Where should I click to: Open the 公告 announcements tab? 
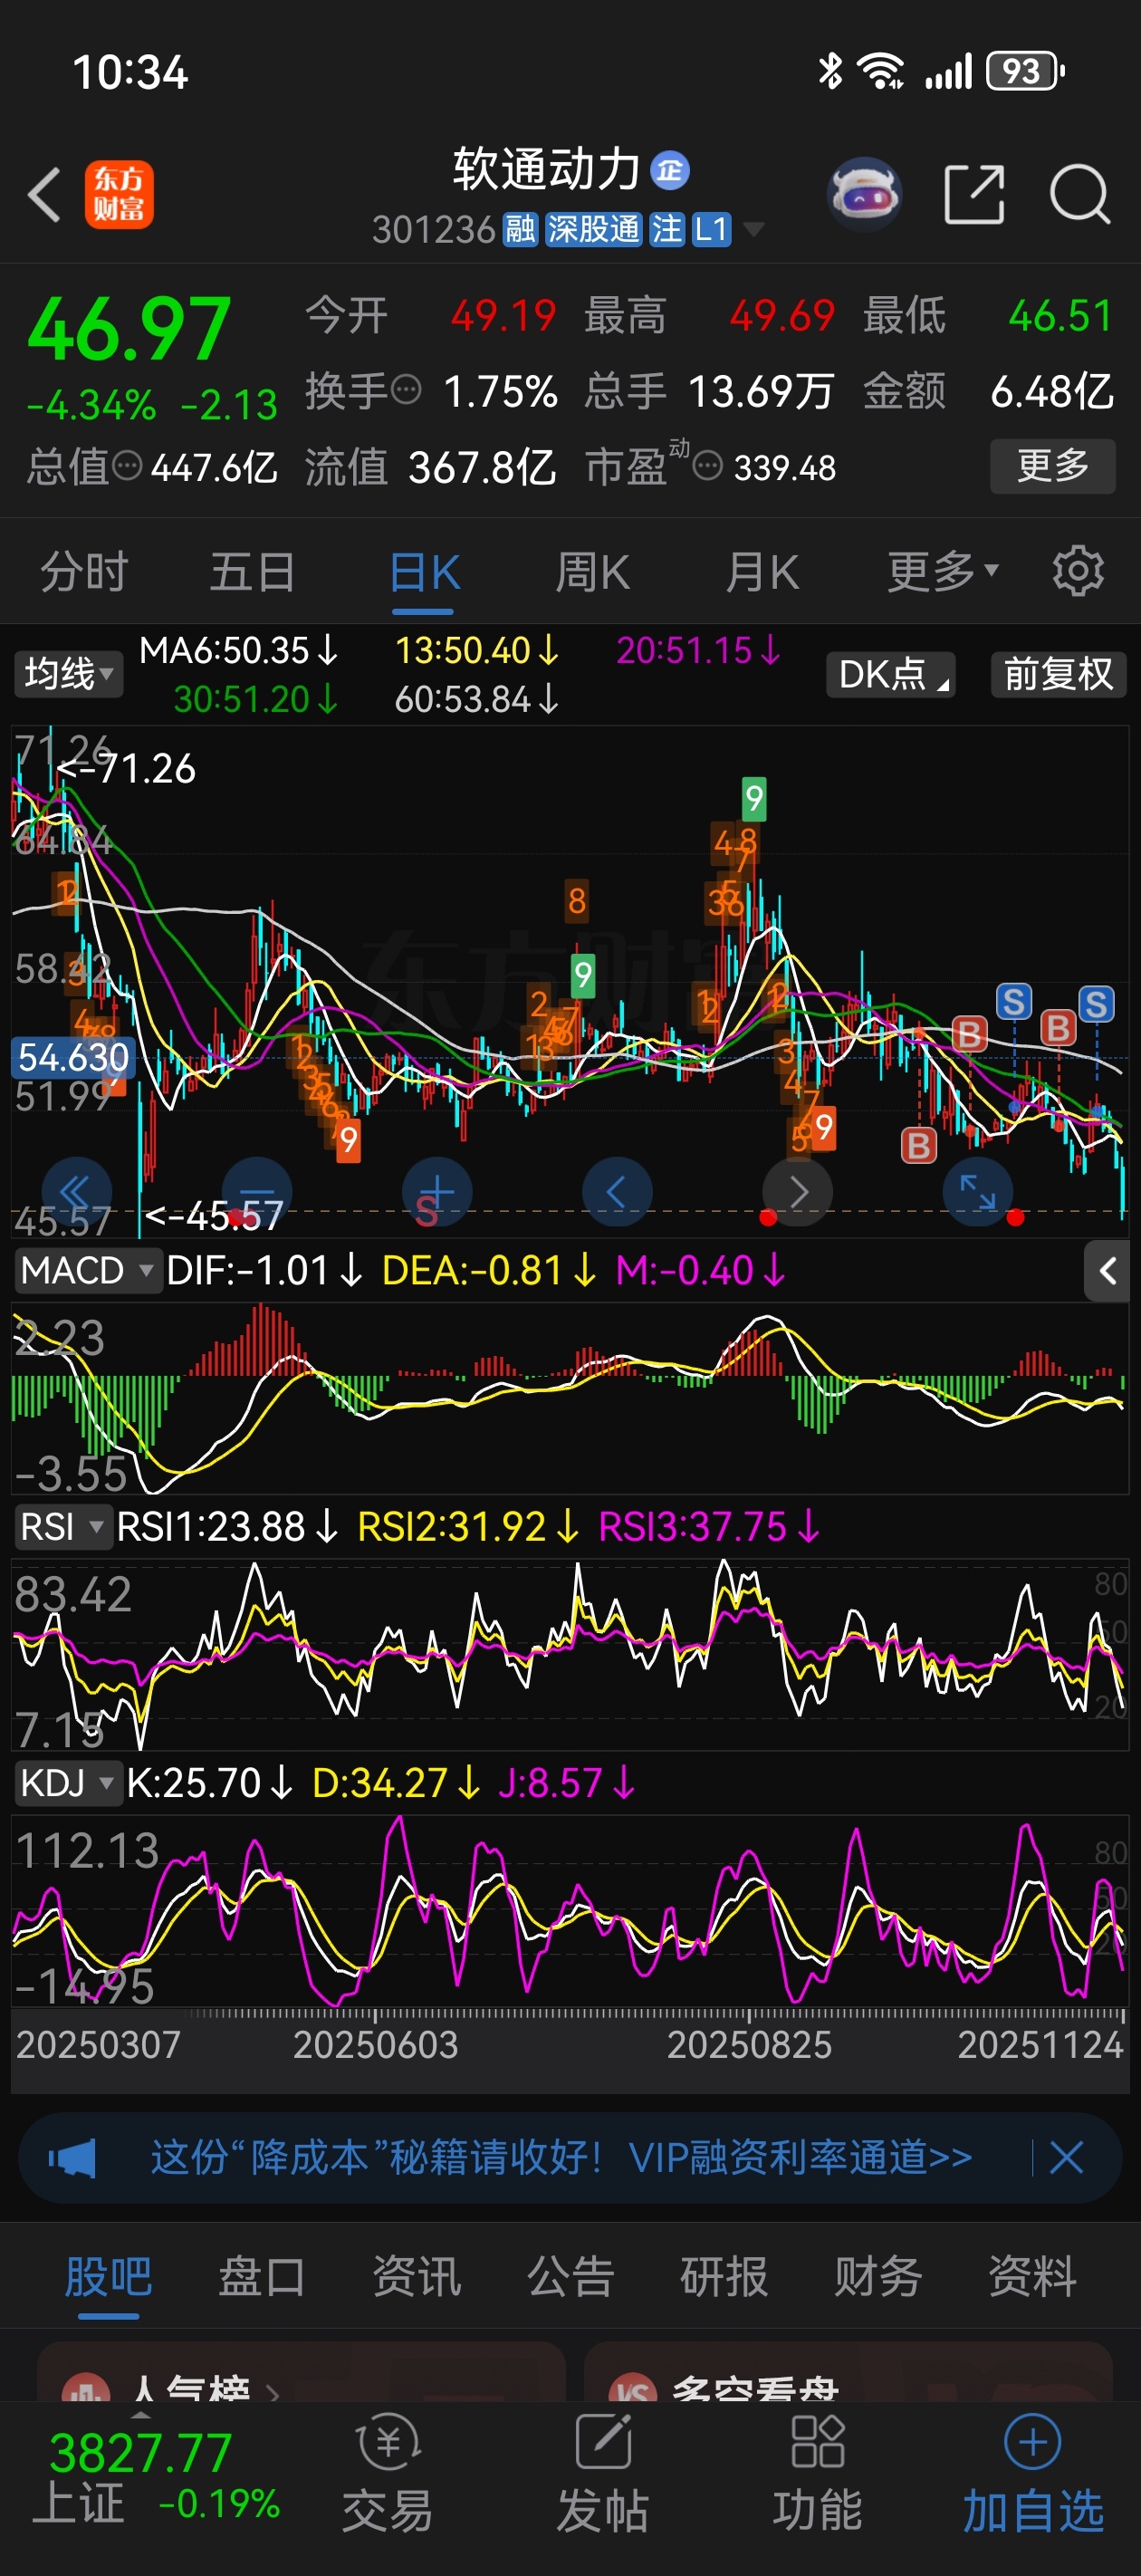570,2276
